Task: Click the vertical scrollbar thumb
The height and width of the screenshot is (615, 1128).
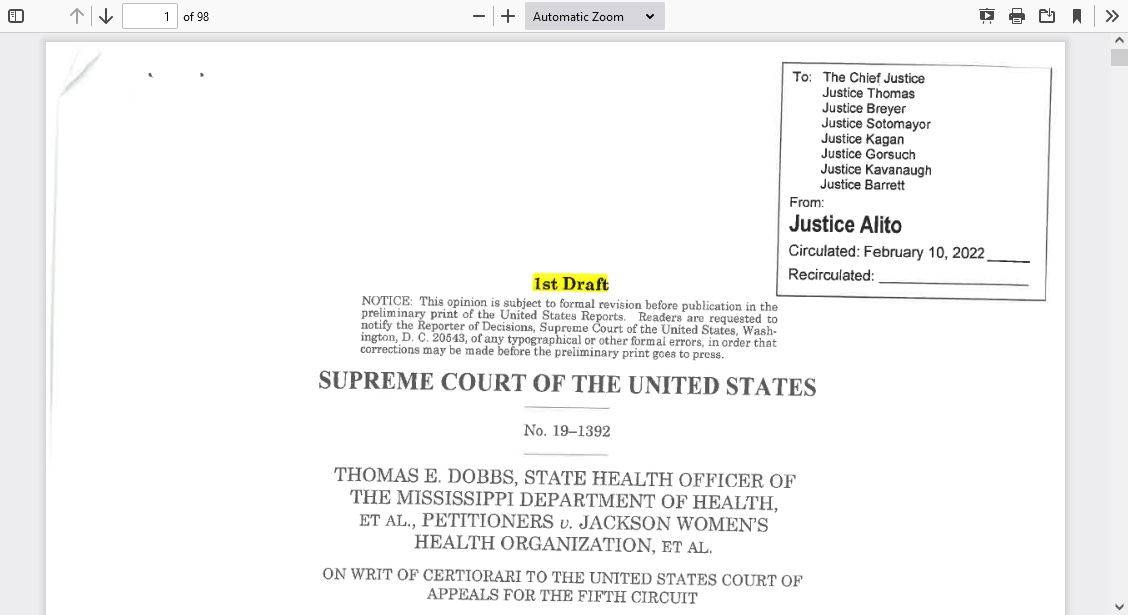Action: [1119, 57]
